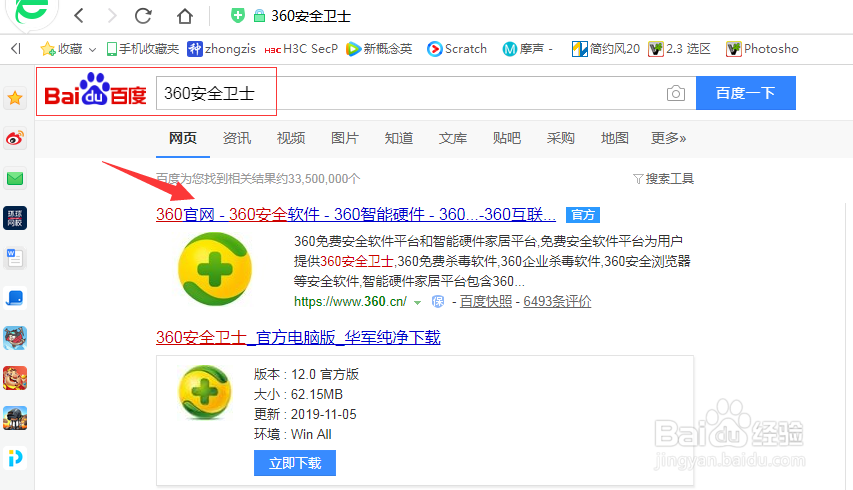Click the 360 logo thumbnail in first result
Viewport: 853px width, 490px height.
(x=215, y=269)
